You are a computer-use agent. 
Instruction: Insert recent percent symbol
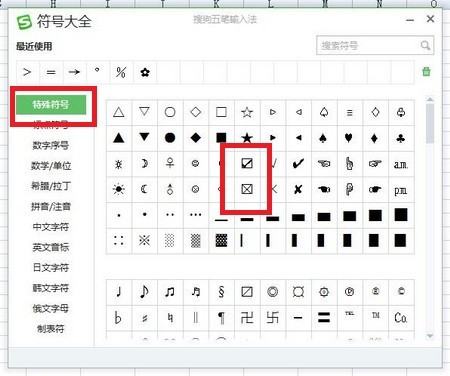[121, 72]
